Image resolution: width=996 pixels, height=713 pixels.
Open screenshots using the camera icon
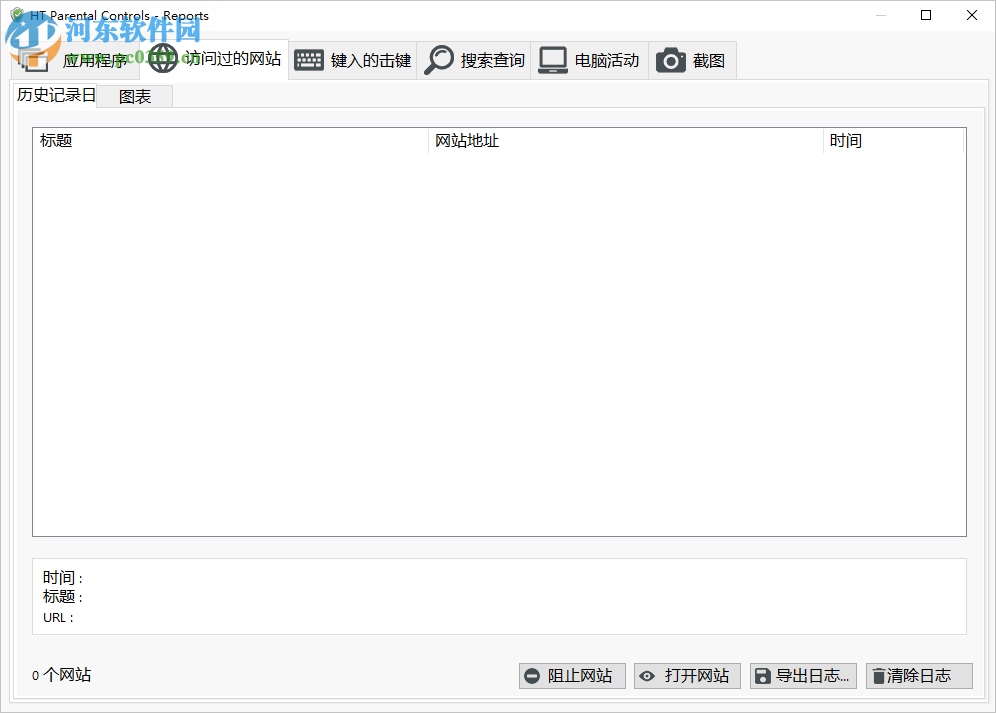(671, 59)
